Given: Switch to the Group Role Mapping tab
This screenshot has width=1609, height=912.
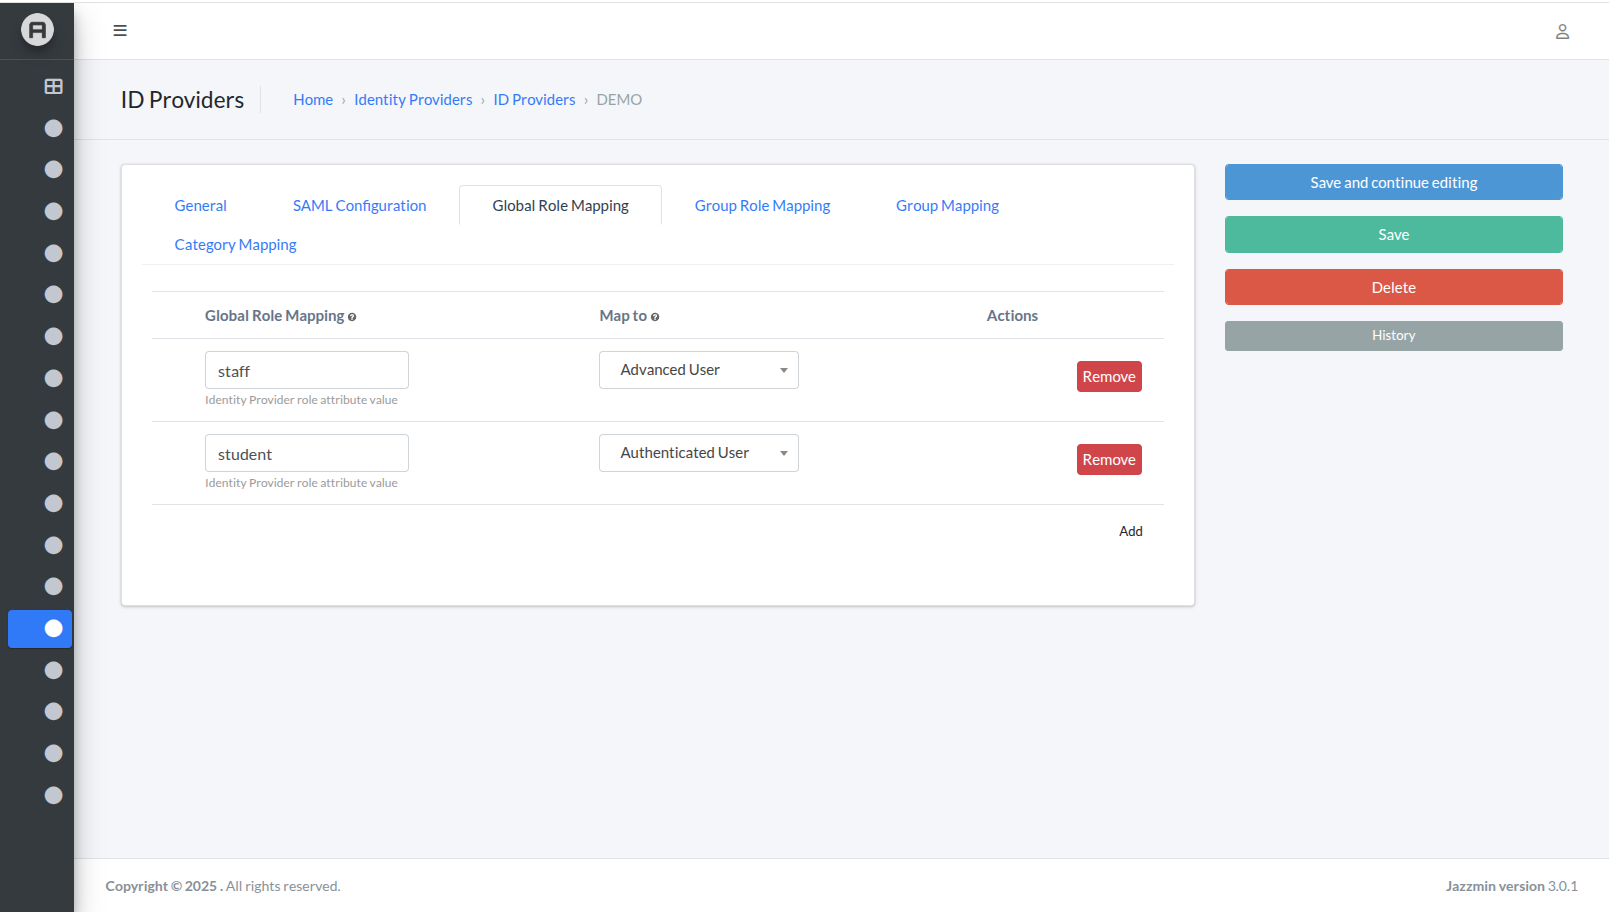Looking at the screenshot, I should [762, 205].
